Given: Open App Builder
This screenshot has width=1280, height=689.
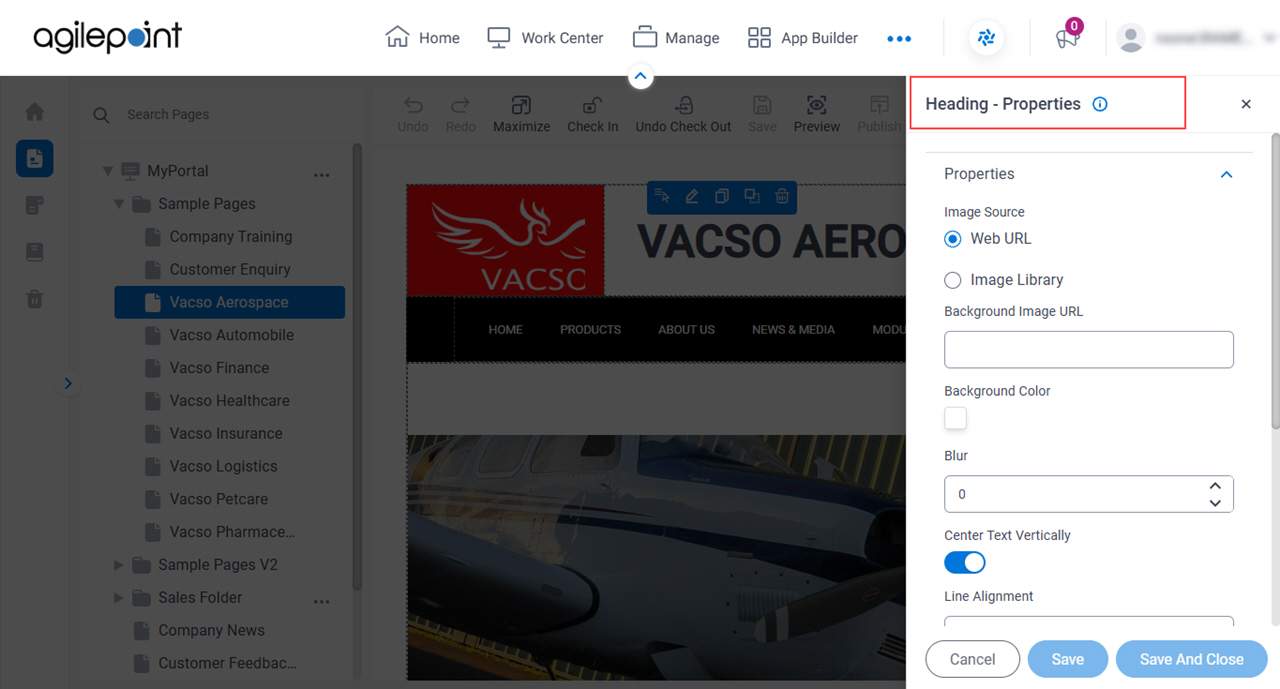Looking at the screenshot, I should coord(803,38).
